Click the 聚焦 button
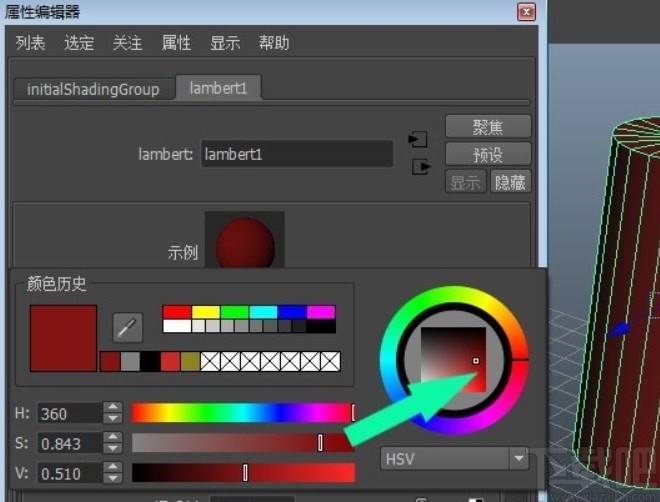Image resolution: width=660 pixels, height=502 pixels. pos(488,127)
